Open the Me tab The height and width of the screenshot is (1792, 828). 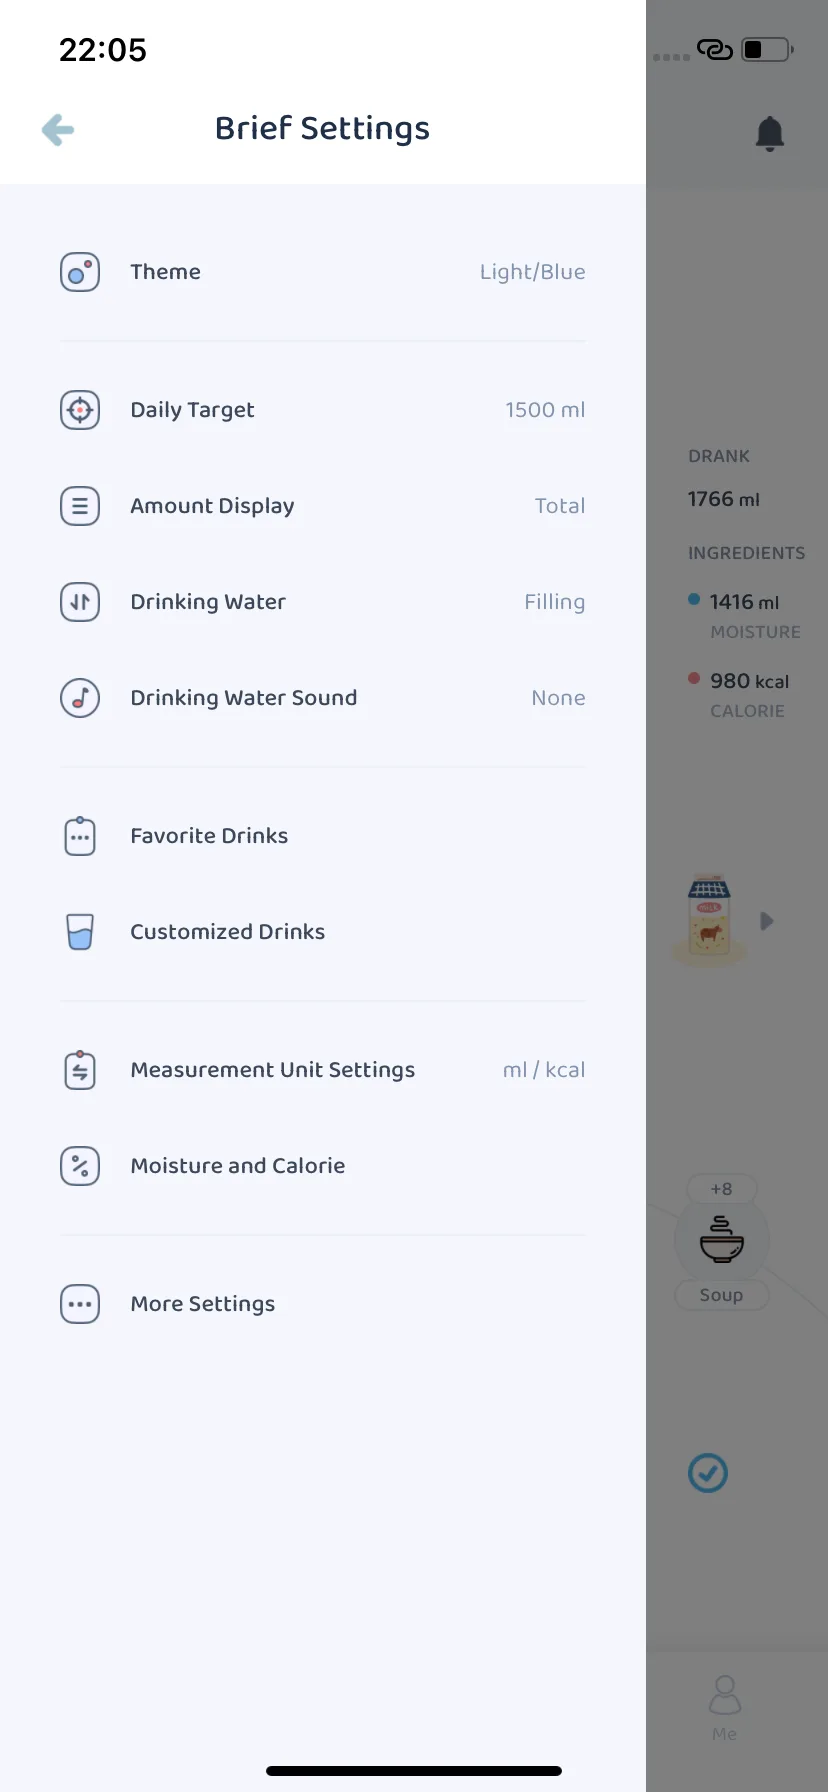point(724,1708)
